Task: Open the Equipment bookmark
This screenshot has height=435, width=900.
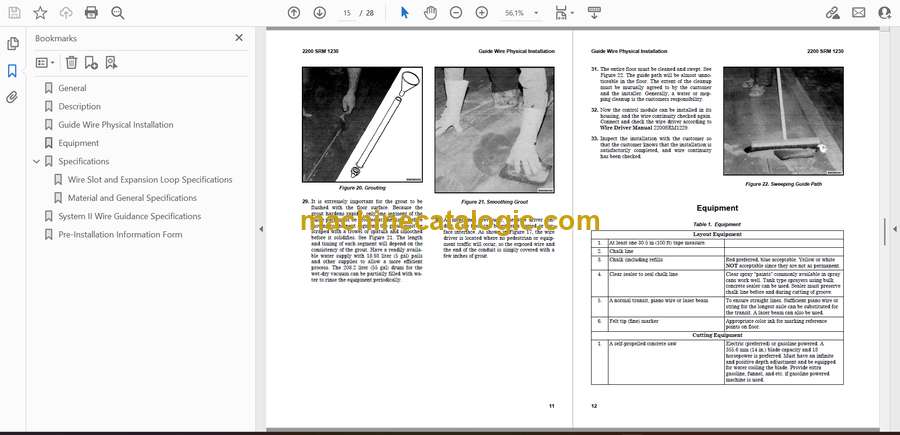Action: tap(78, 143)
